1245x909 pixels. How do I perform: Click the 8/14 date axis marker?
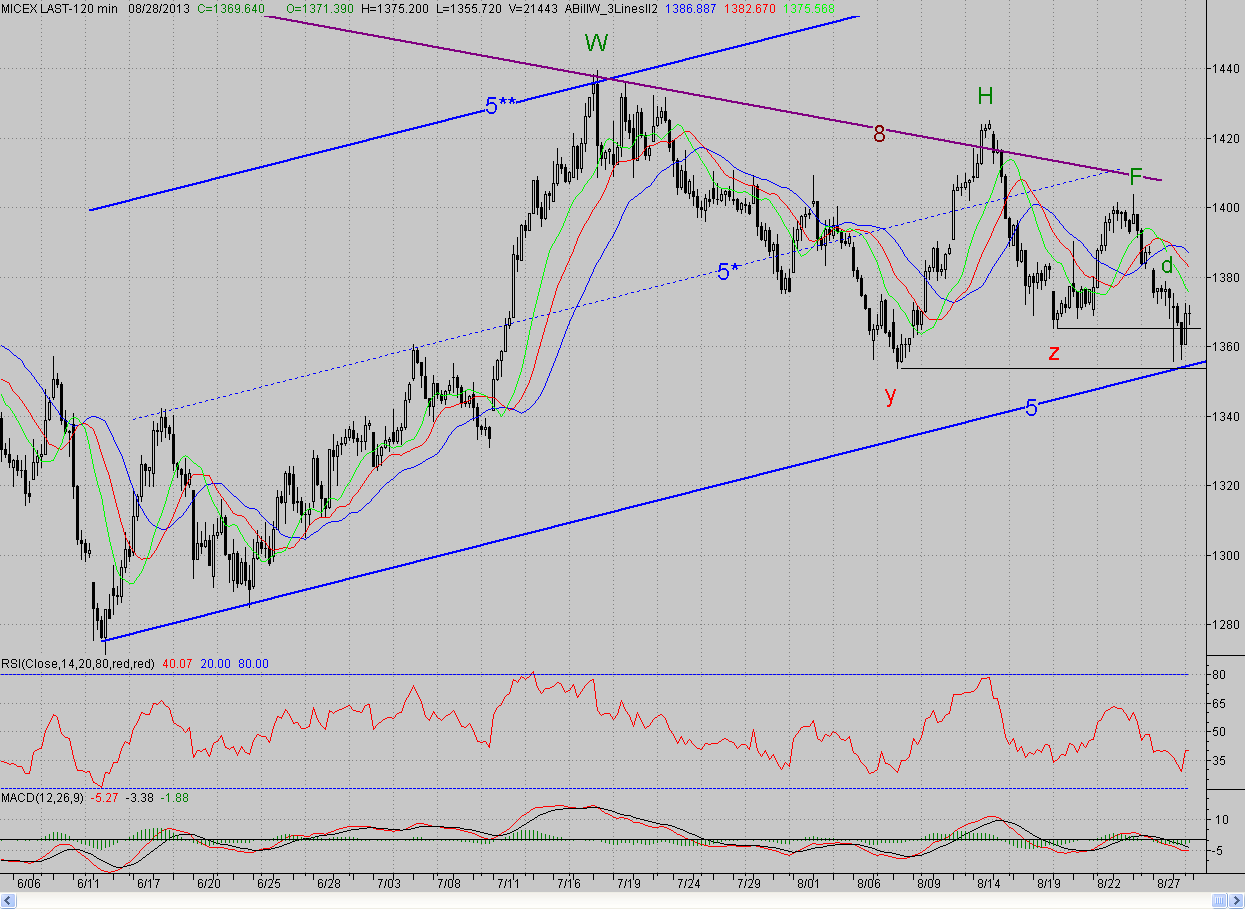coord(989,884)
